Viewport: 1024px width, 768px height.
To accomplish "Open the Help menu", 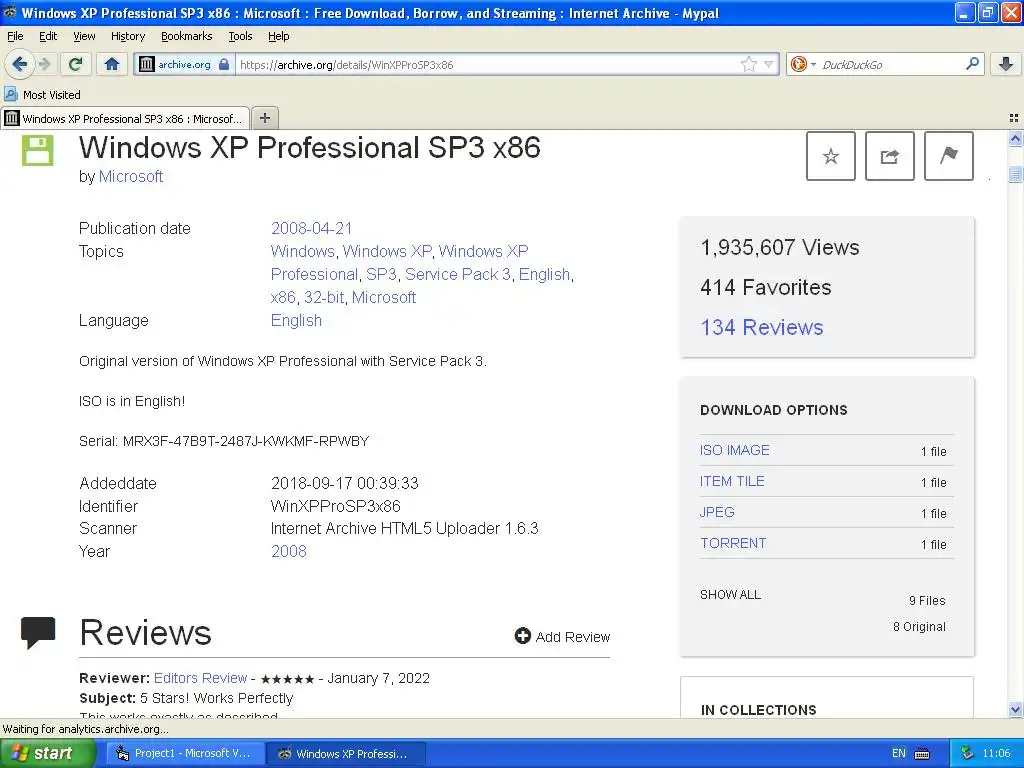I will [x=278, y=36].
